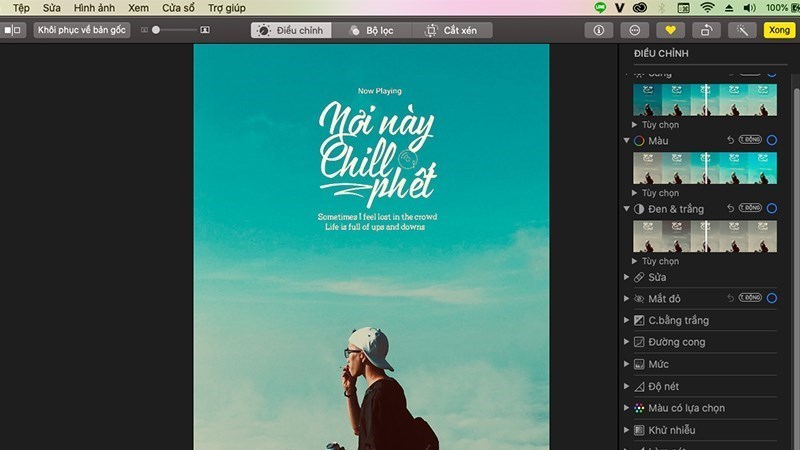Expand the Màu có lựa chọn section
Image resolution: width=800 pixels, height=450 pixels.
[x=627, y=408]
